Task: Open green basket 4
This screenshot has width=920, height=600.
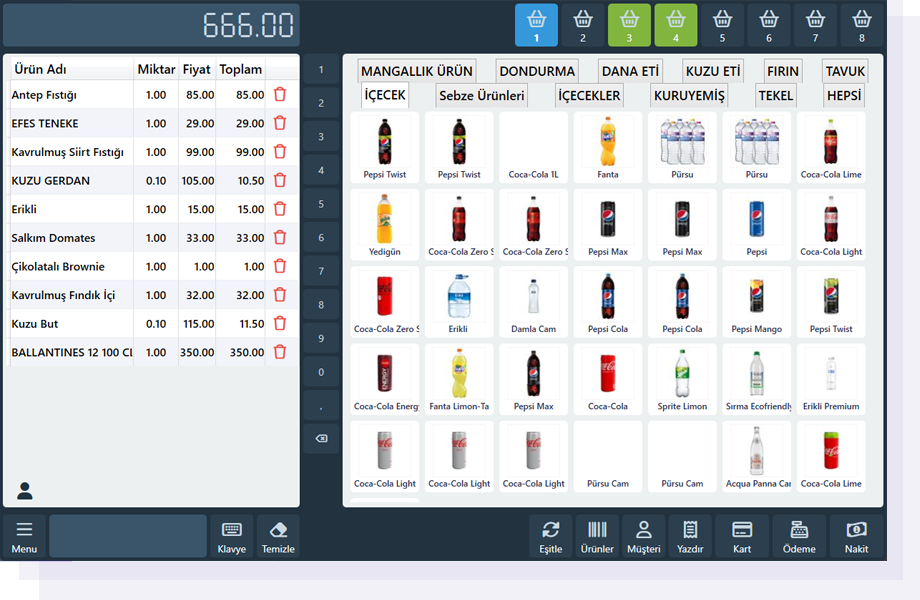Action: click(676, 25)
